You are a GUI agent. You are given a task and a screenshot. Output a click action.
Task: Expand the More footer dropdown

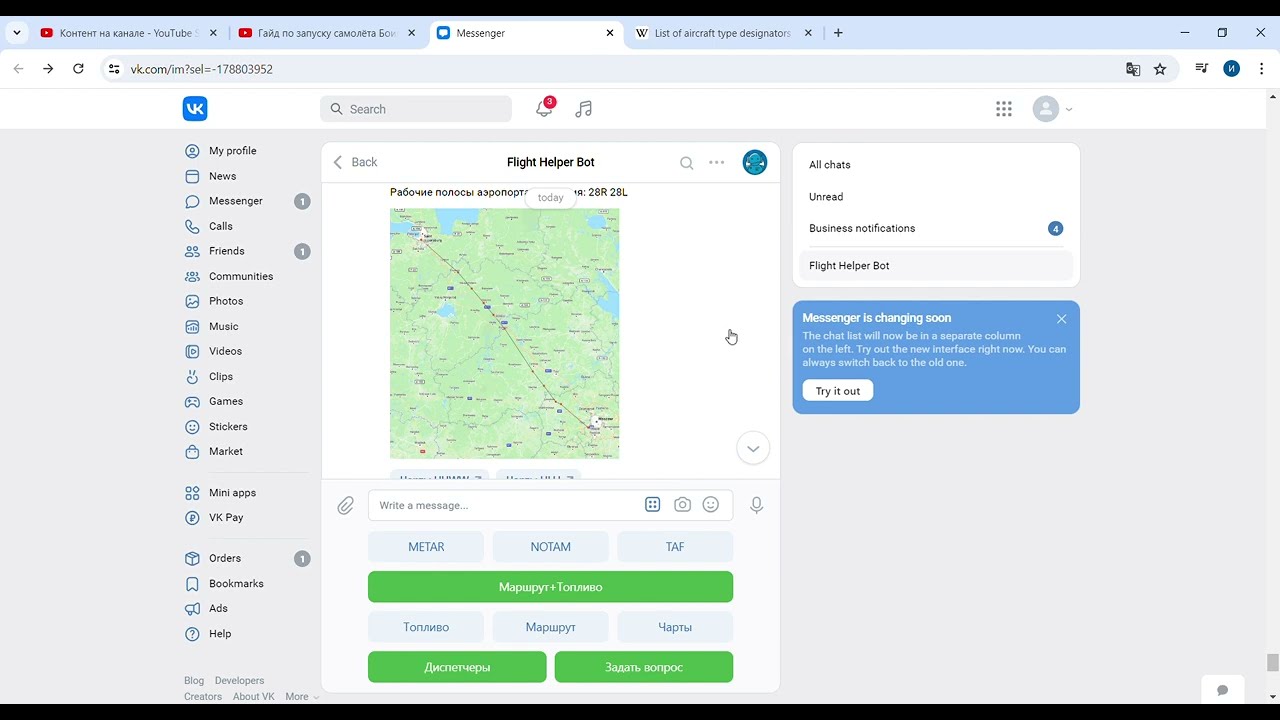tap(302, 697)
